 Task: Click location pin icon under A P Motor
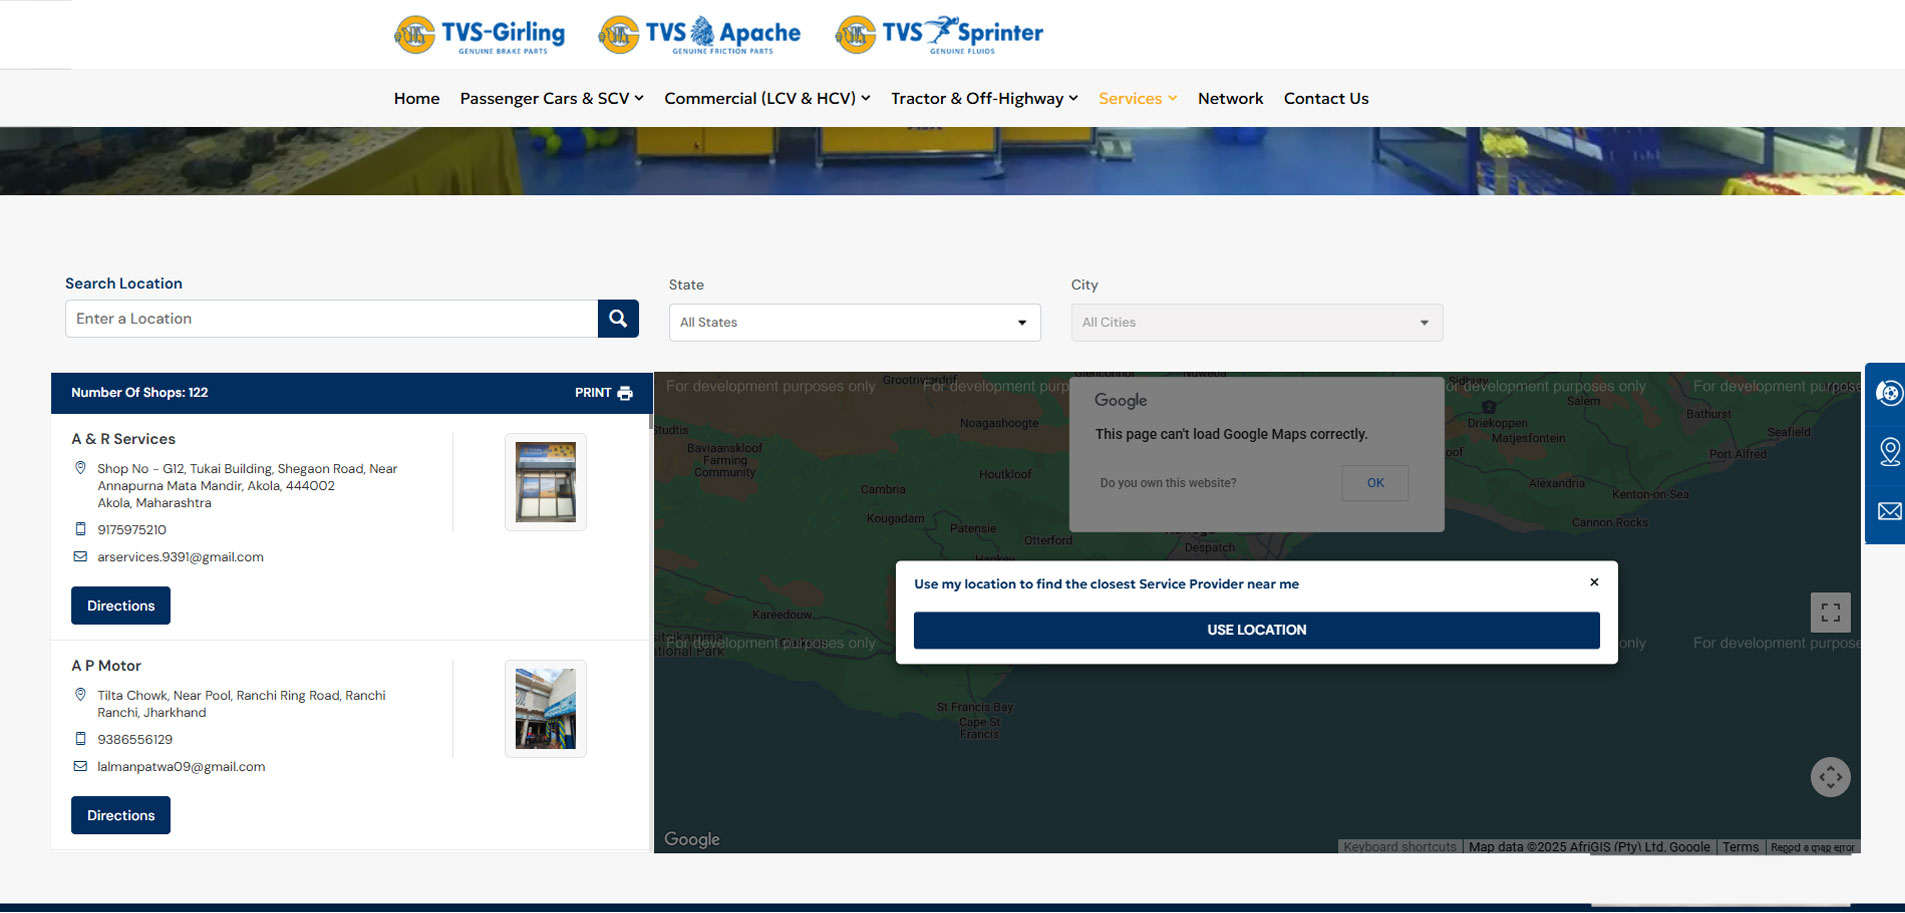80,694
